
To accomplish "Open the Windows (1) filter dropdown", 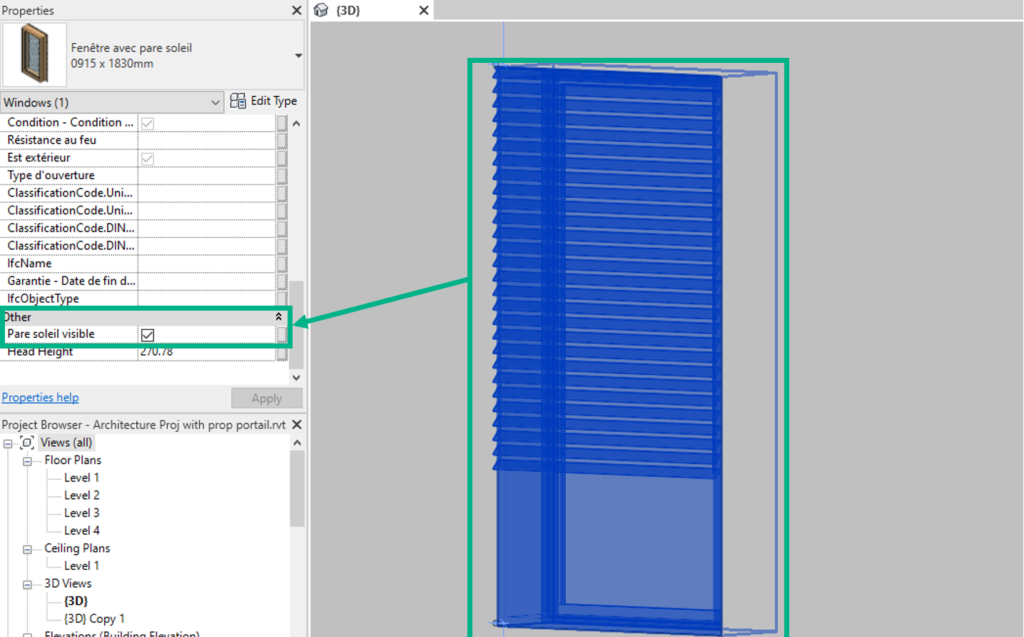I will [217, 102].
